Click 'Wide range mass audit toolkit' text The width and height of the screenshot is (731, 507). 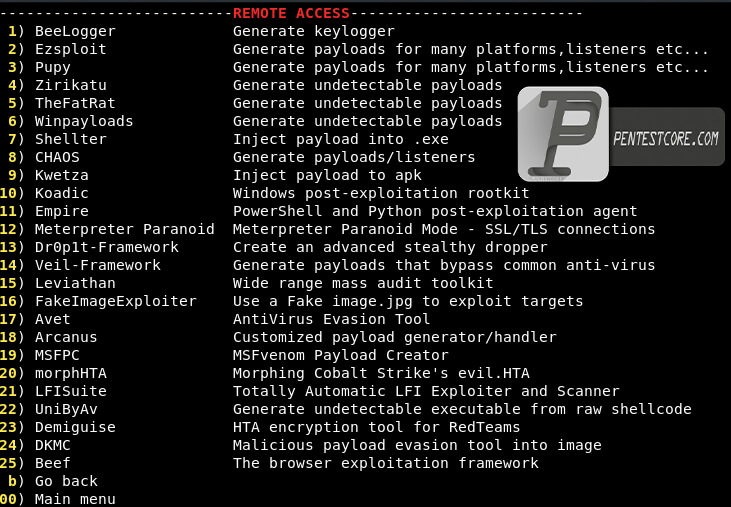pyautogui.click(x=363, y=283)
